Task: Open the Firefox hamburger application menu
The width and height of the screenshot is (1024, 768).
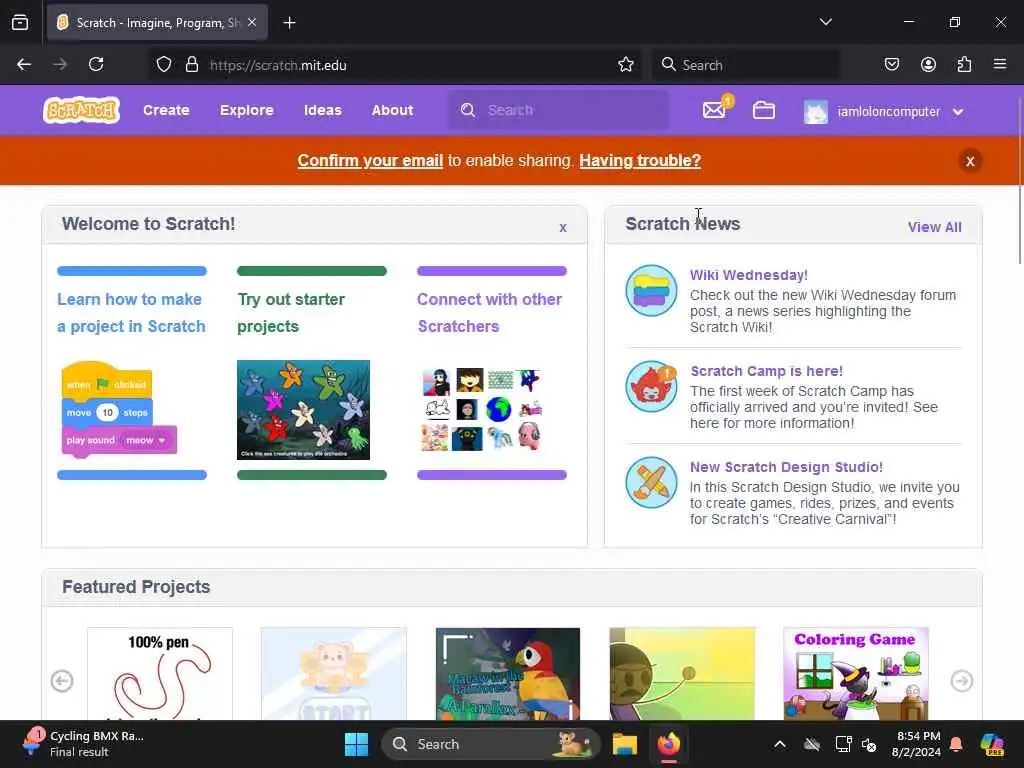Action: click(1000, 64)
